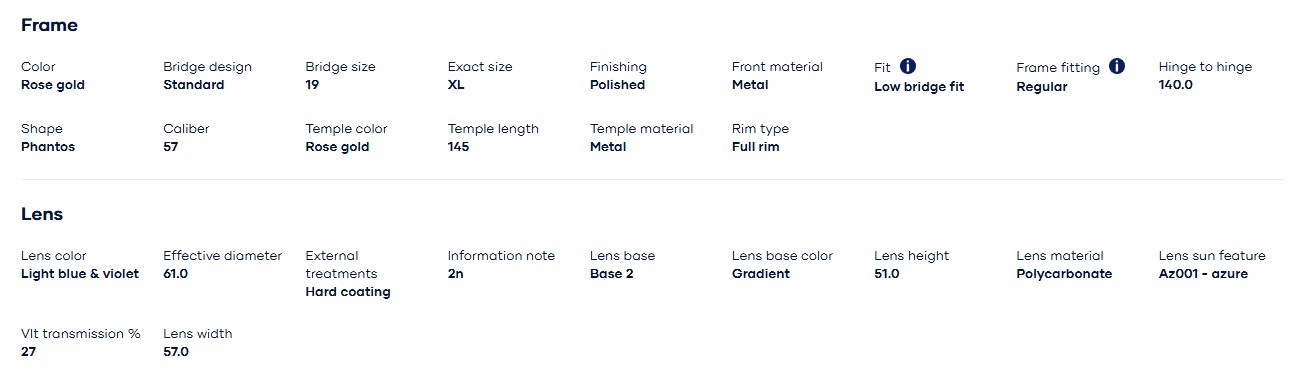1304x375 pixels.
Task: Click the Phantos shape value
Action: 48,147
